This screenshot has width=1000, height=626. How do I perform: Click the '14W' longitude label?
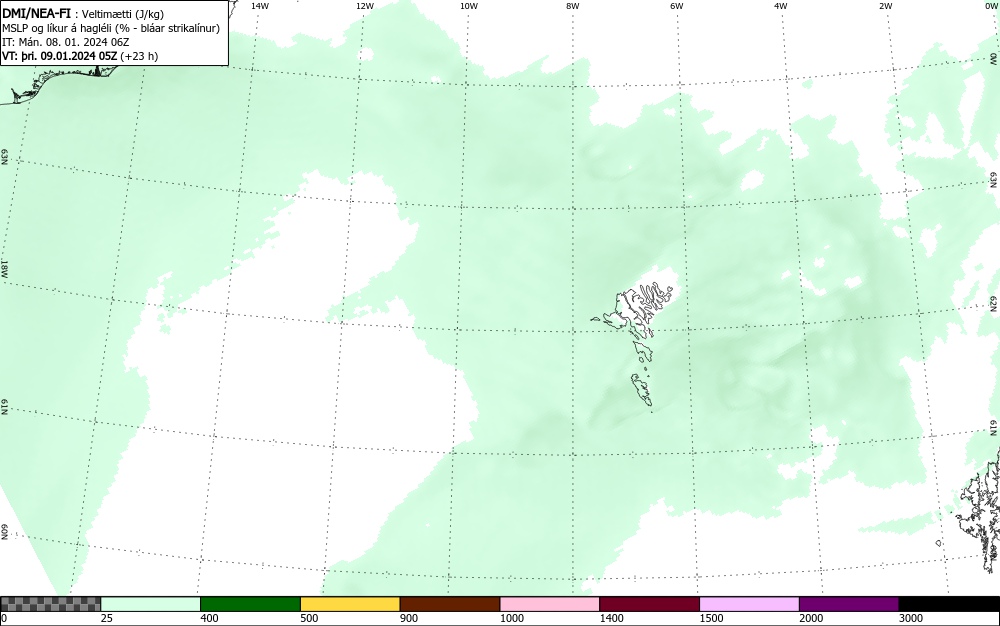pyautogui.click(x=260, y=6)
